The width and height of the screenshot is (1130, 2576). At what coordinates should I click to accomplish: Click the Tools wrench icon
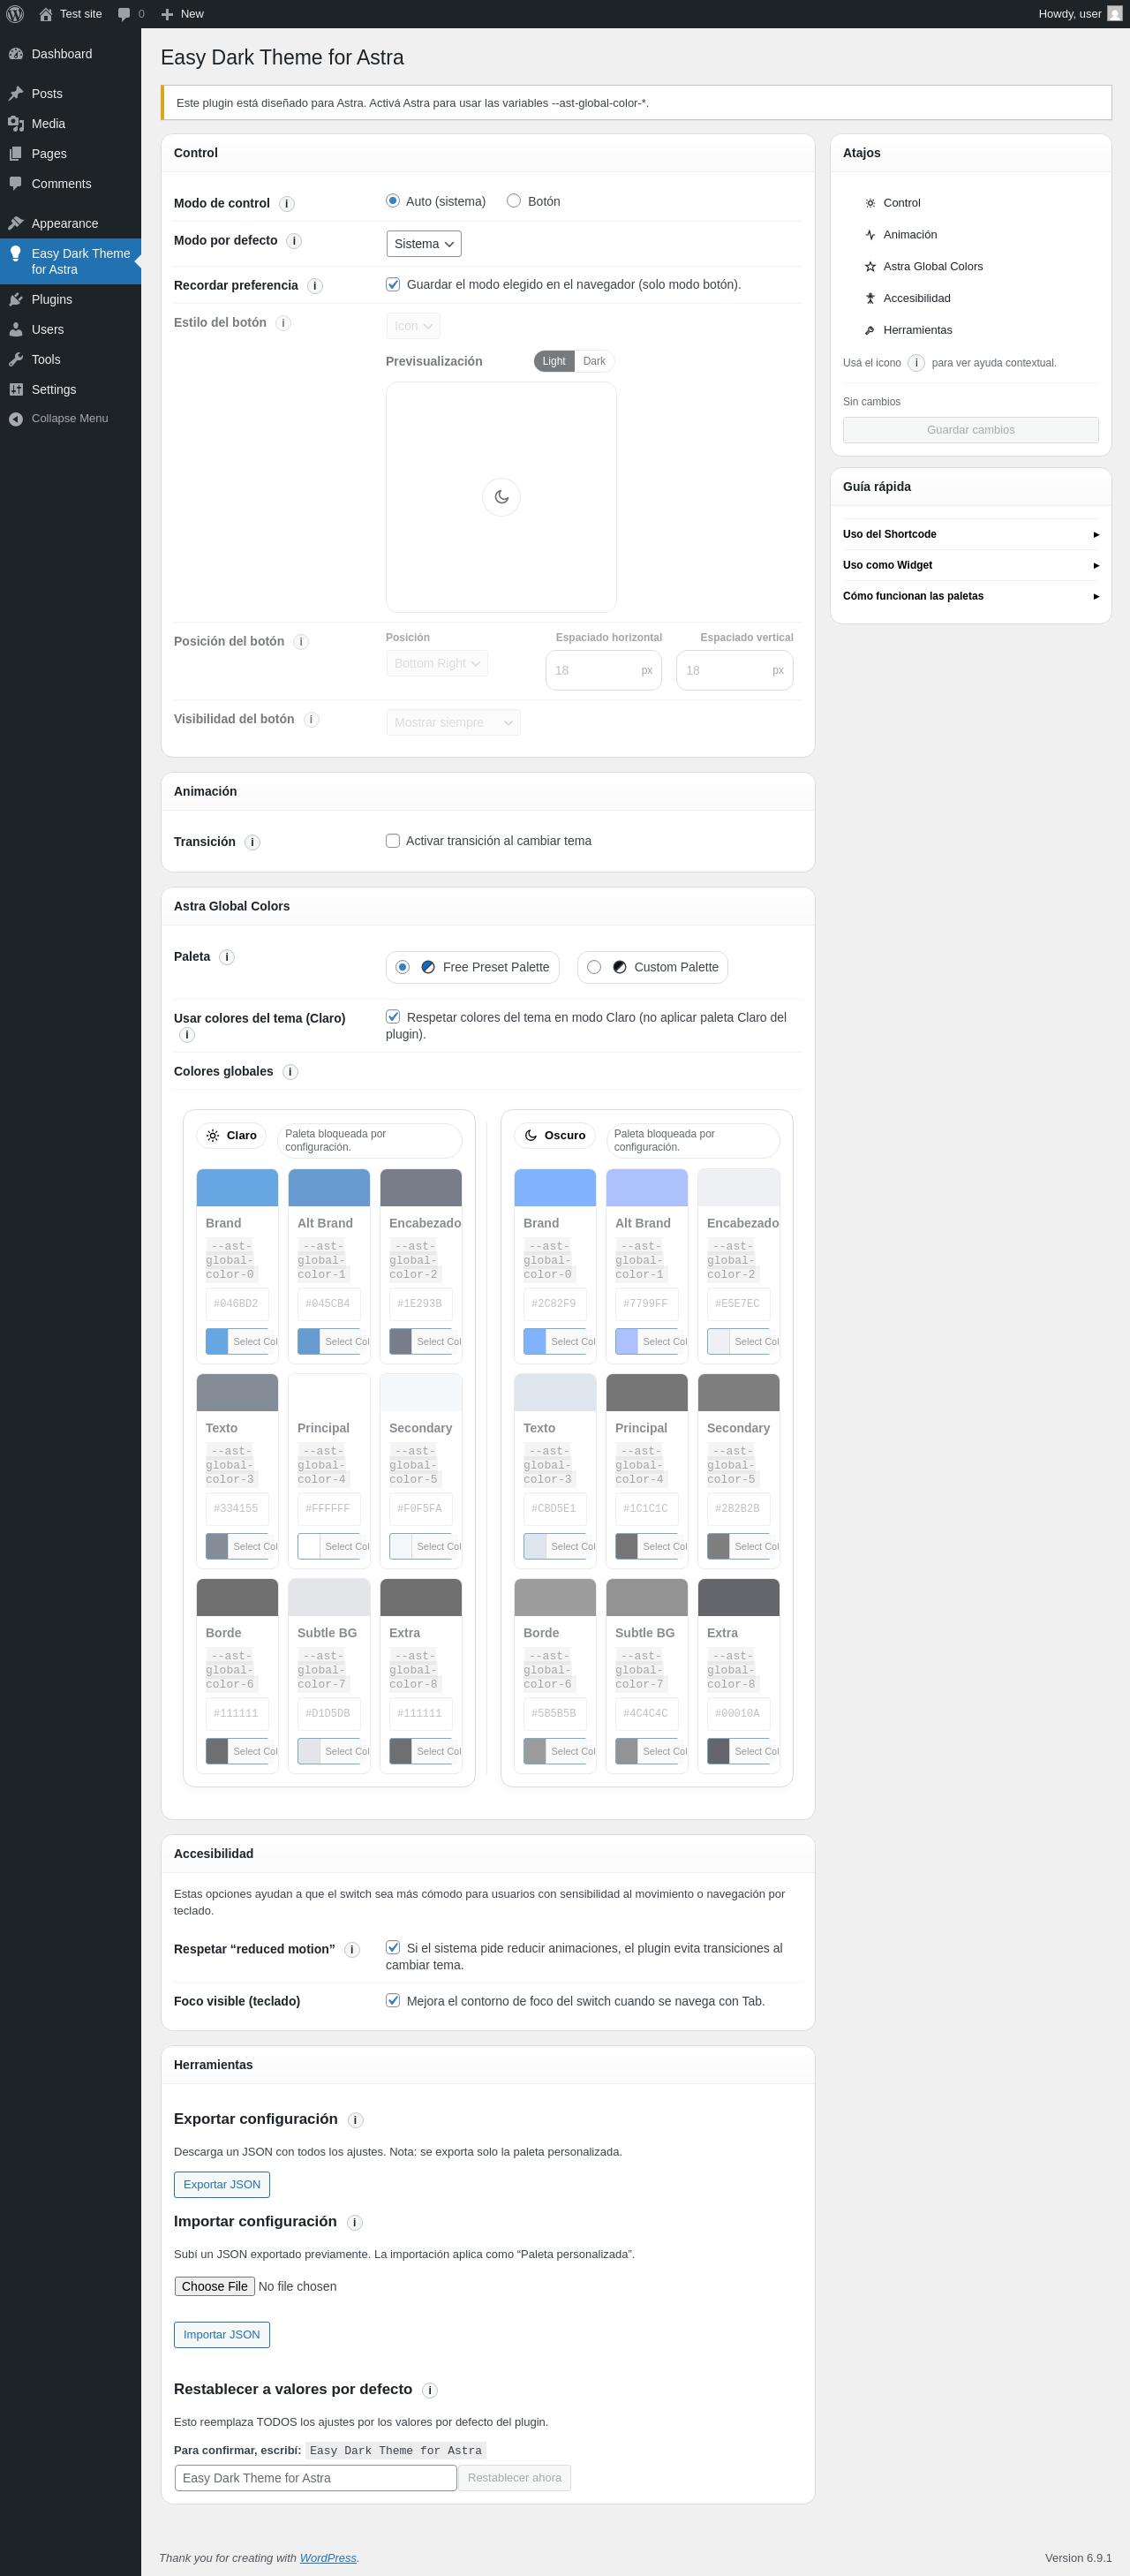tap(16, 360)
